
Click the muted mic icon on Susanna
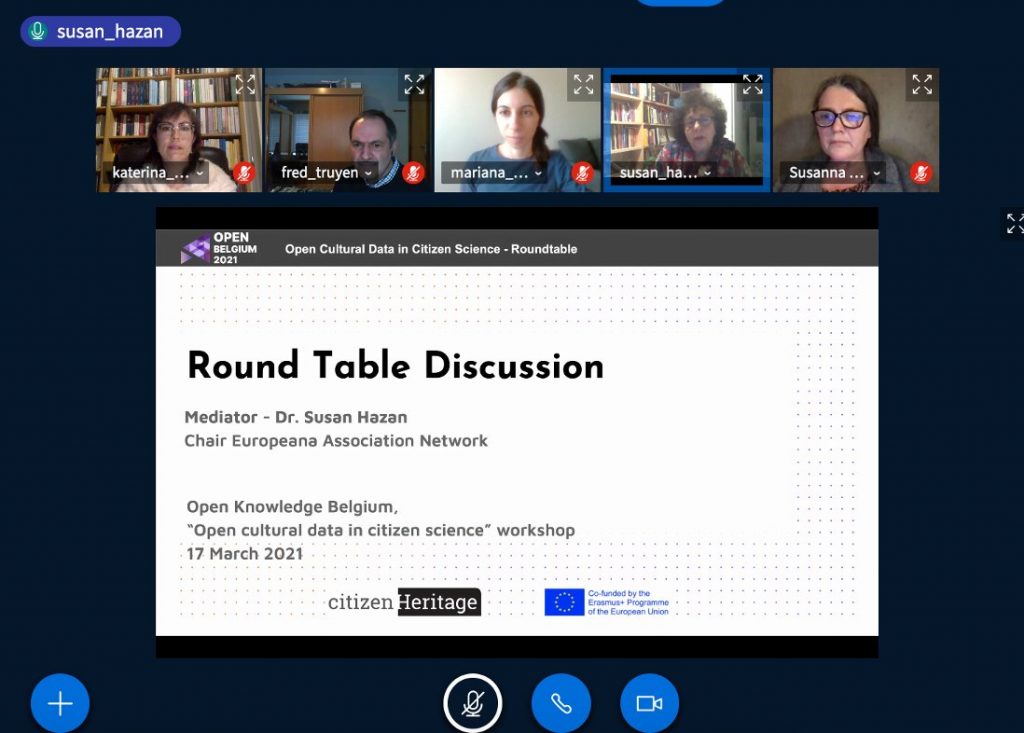click(x=921, y=173)
